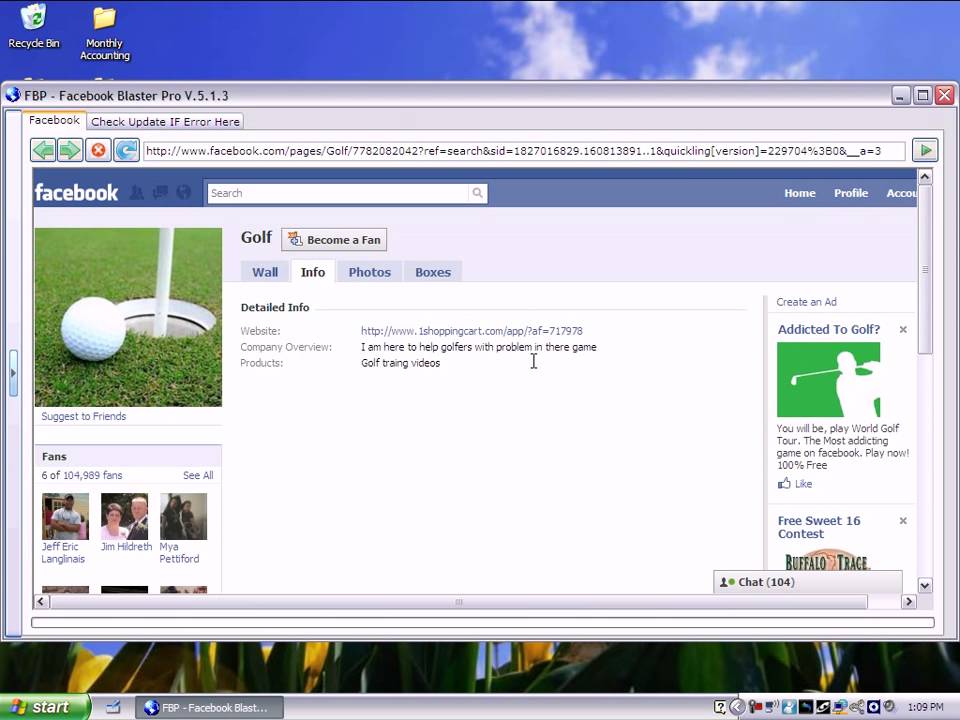Click the taskbar clock 1:09 PM

(926, 707)
